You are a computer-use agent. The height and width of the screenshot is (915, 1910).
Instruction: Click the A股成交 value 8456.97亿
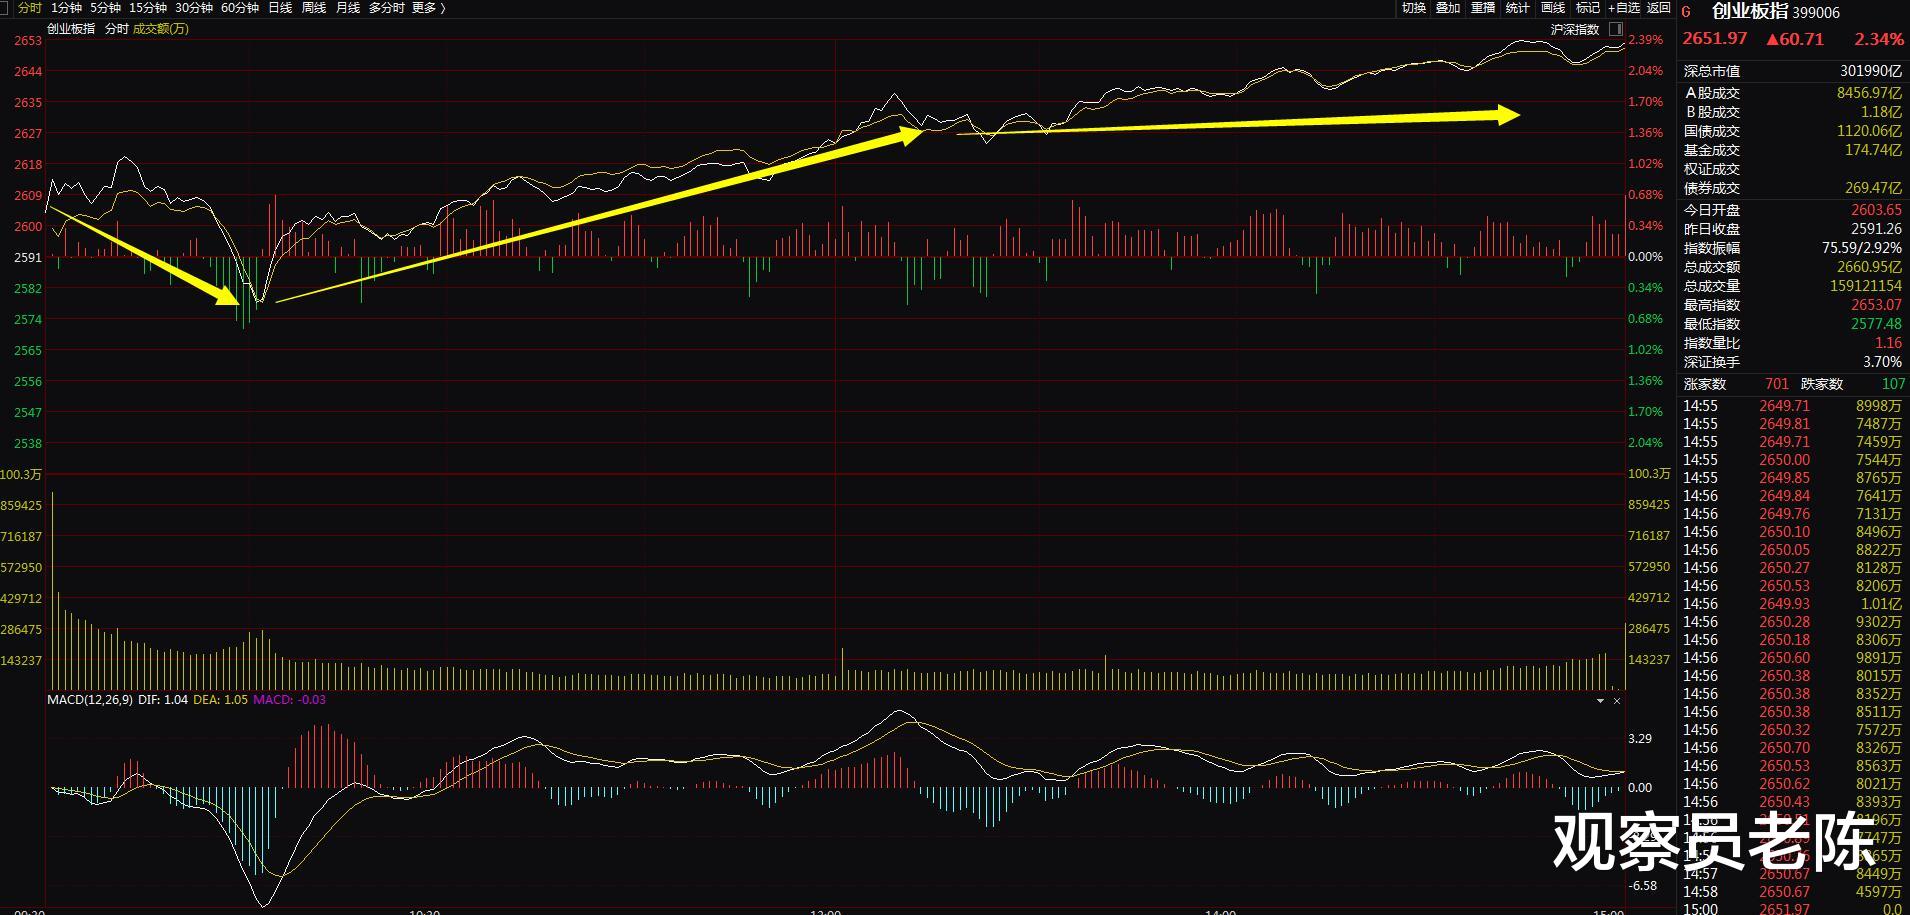[1869, 93]
